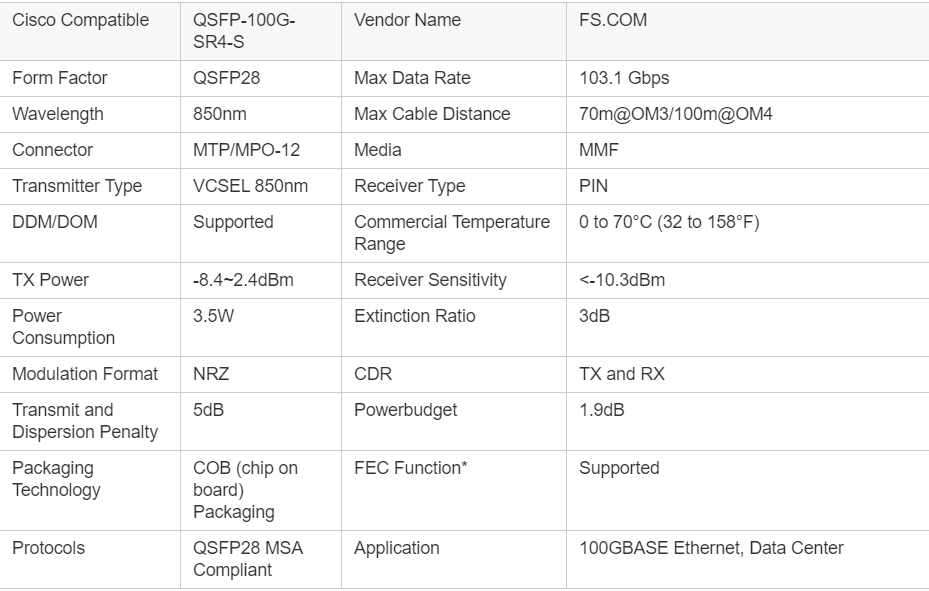Viewport: 929px width, 591px height.
Task: Select the 70m@OM3/100m@OM4 distance text
Action: [675, 114]
